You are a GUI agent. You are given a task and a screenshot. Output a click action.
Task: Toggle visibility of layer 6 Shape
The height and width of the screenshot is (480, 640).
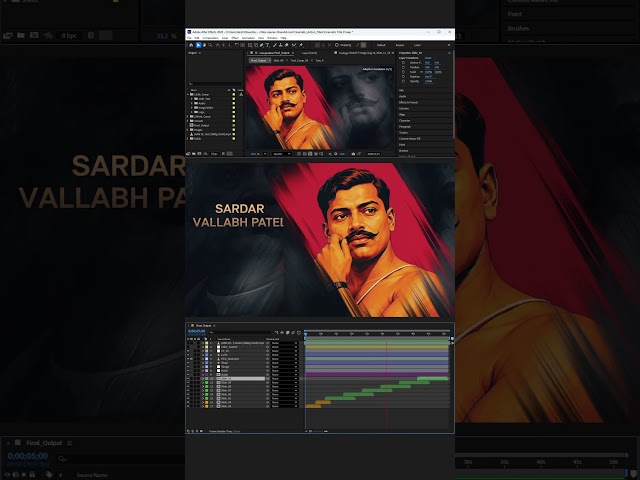coord(188,363)
